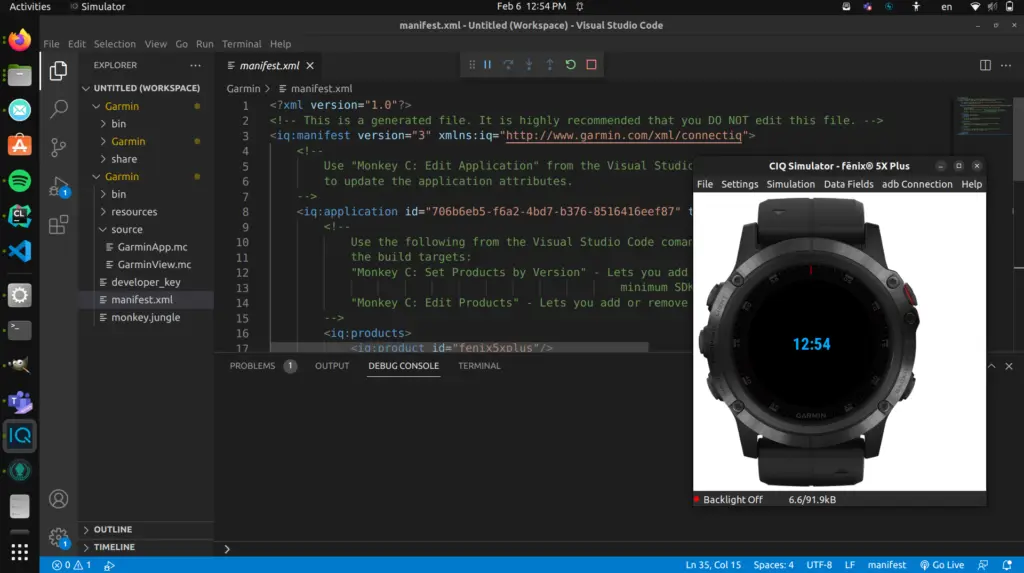Click the debug Step Over button
1024x573 pixels.
508,65
